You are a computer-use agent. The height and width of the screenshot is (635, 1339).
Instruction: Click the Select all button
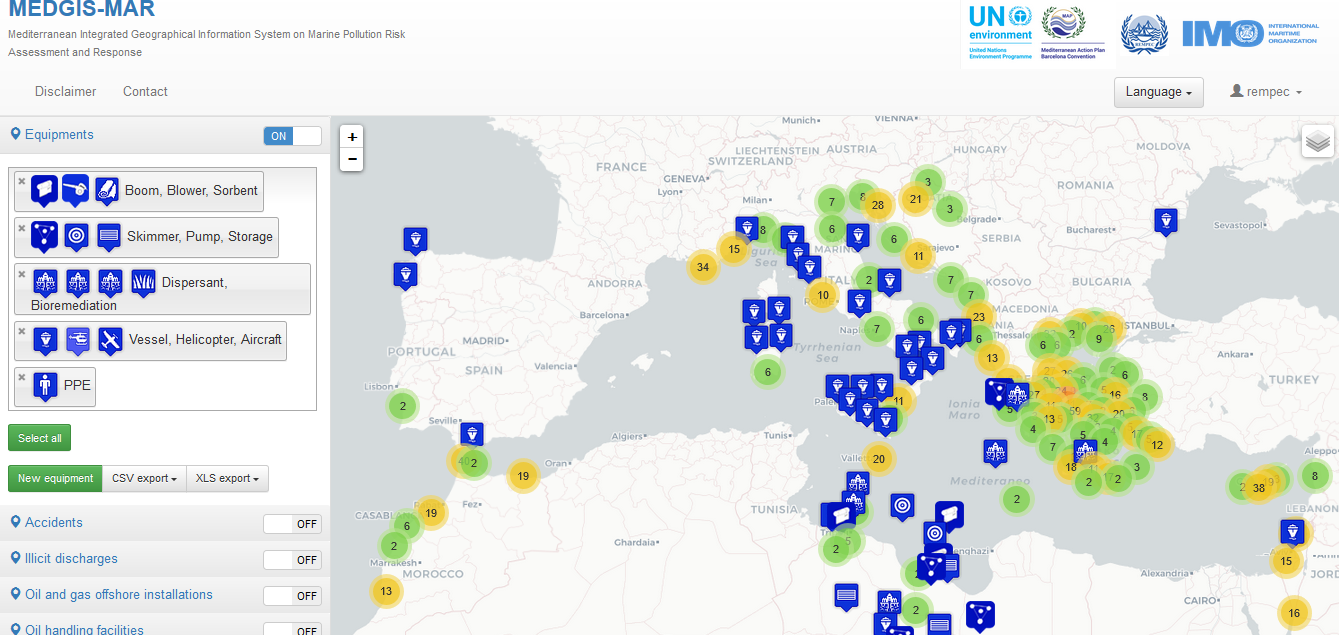(40, 438)
